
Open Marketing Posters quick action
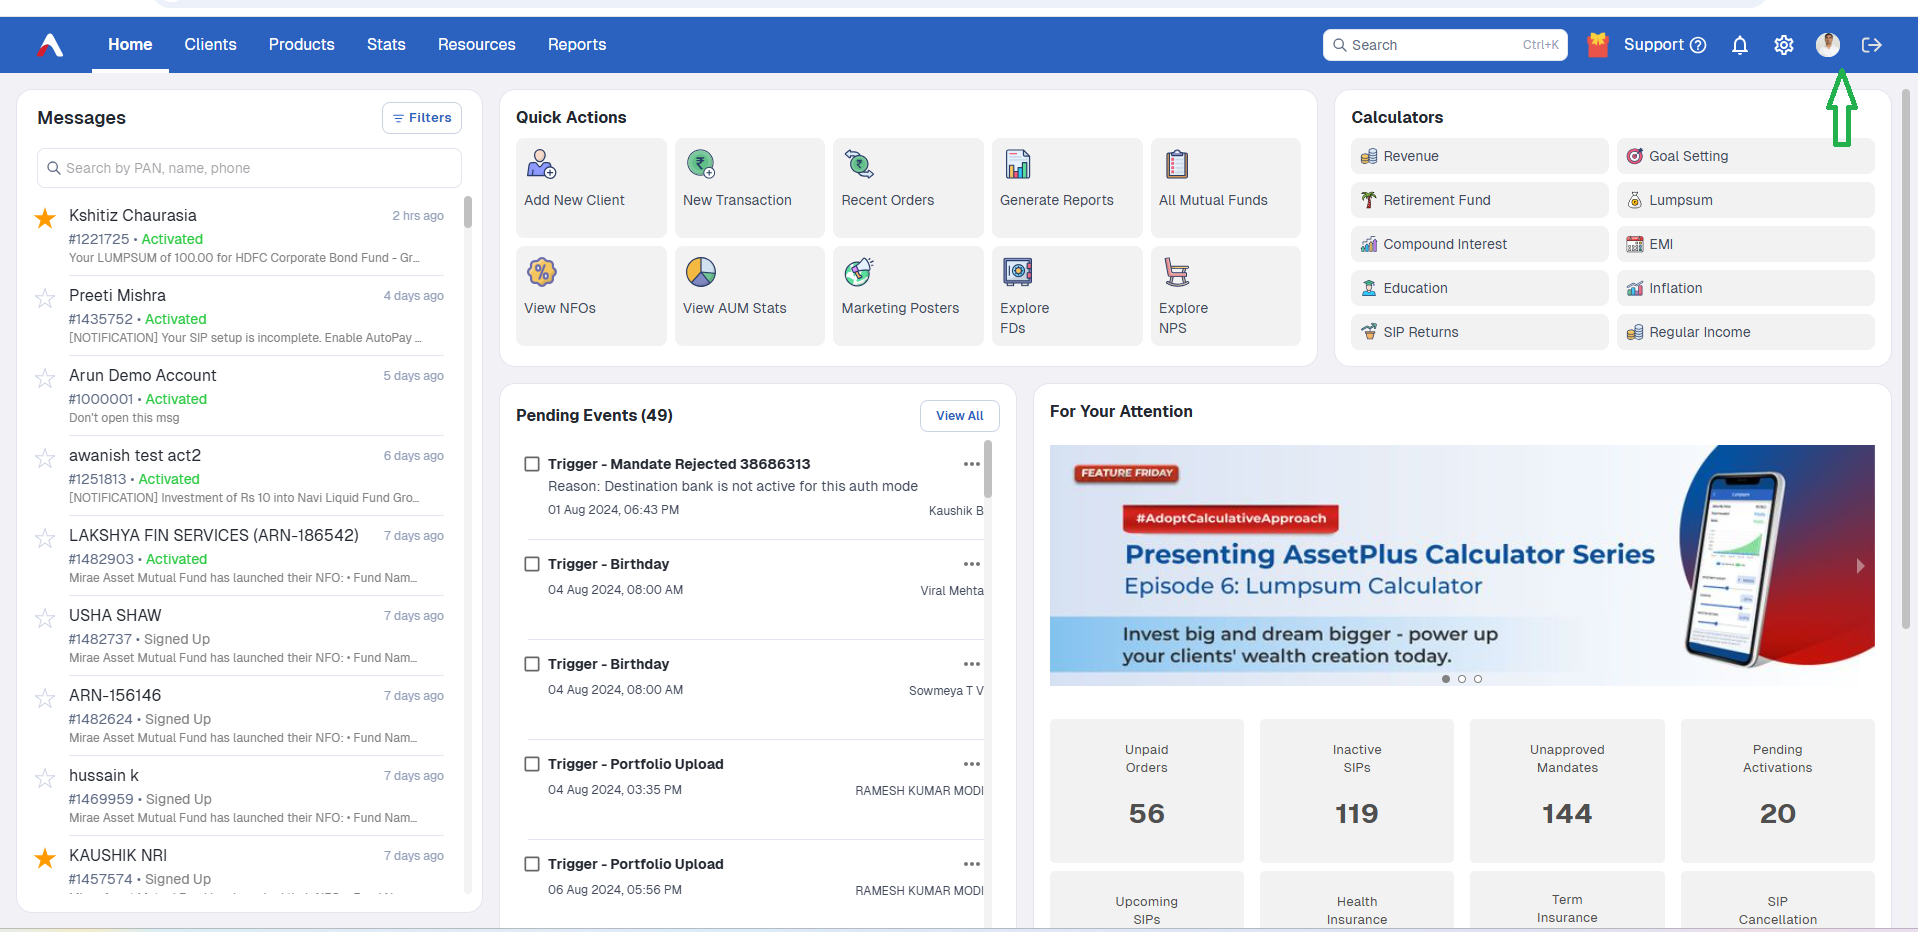coord(908,296)
